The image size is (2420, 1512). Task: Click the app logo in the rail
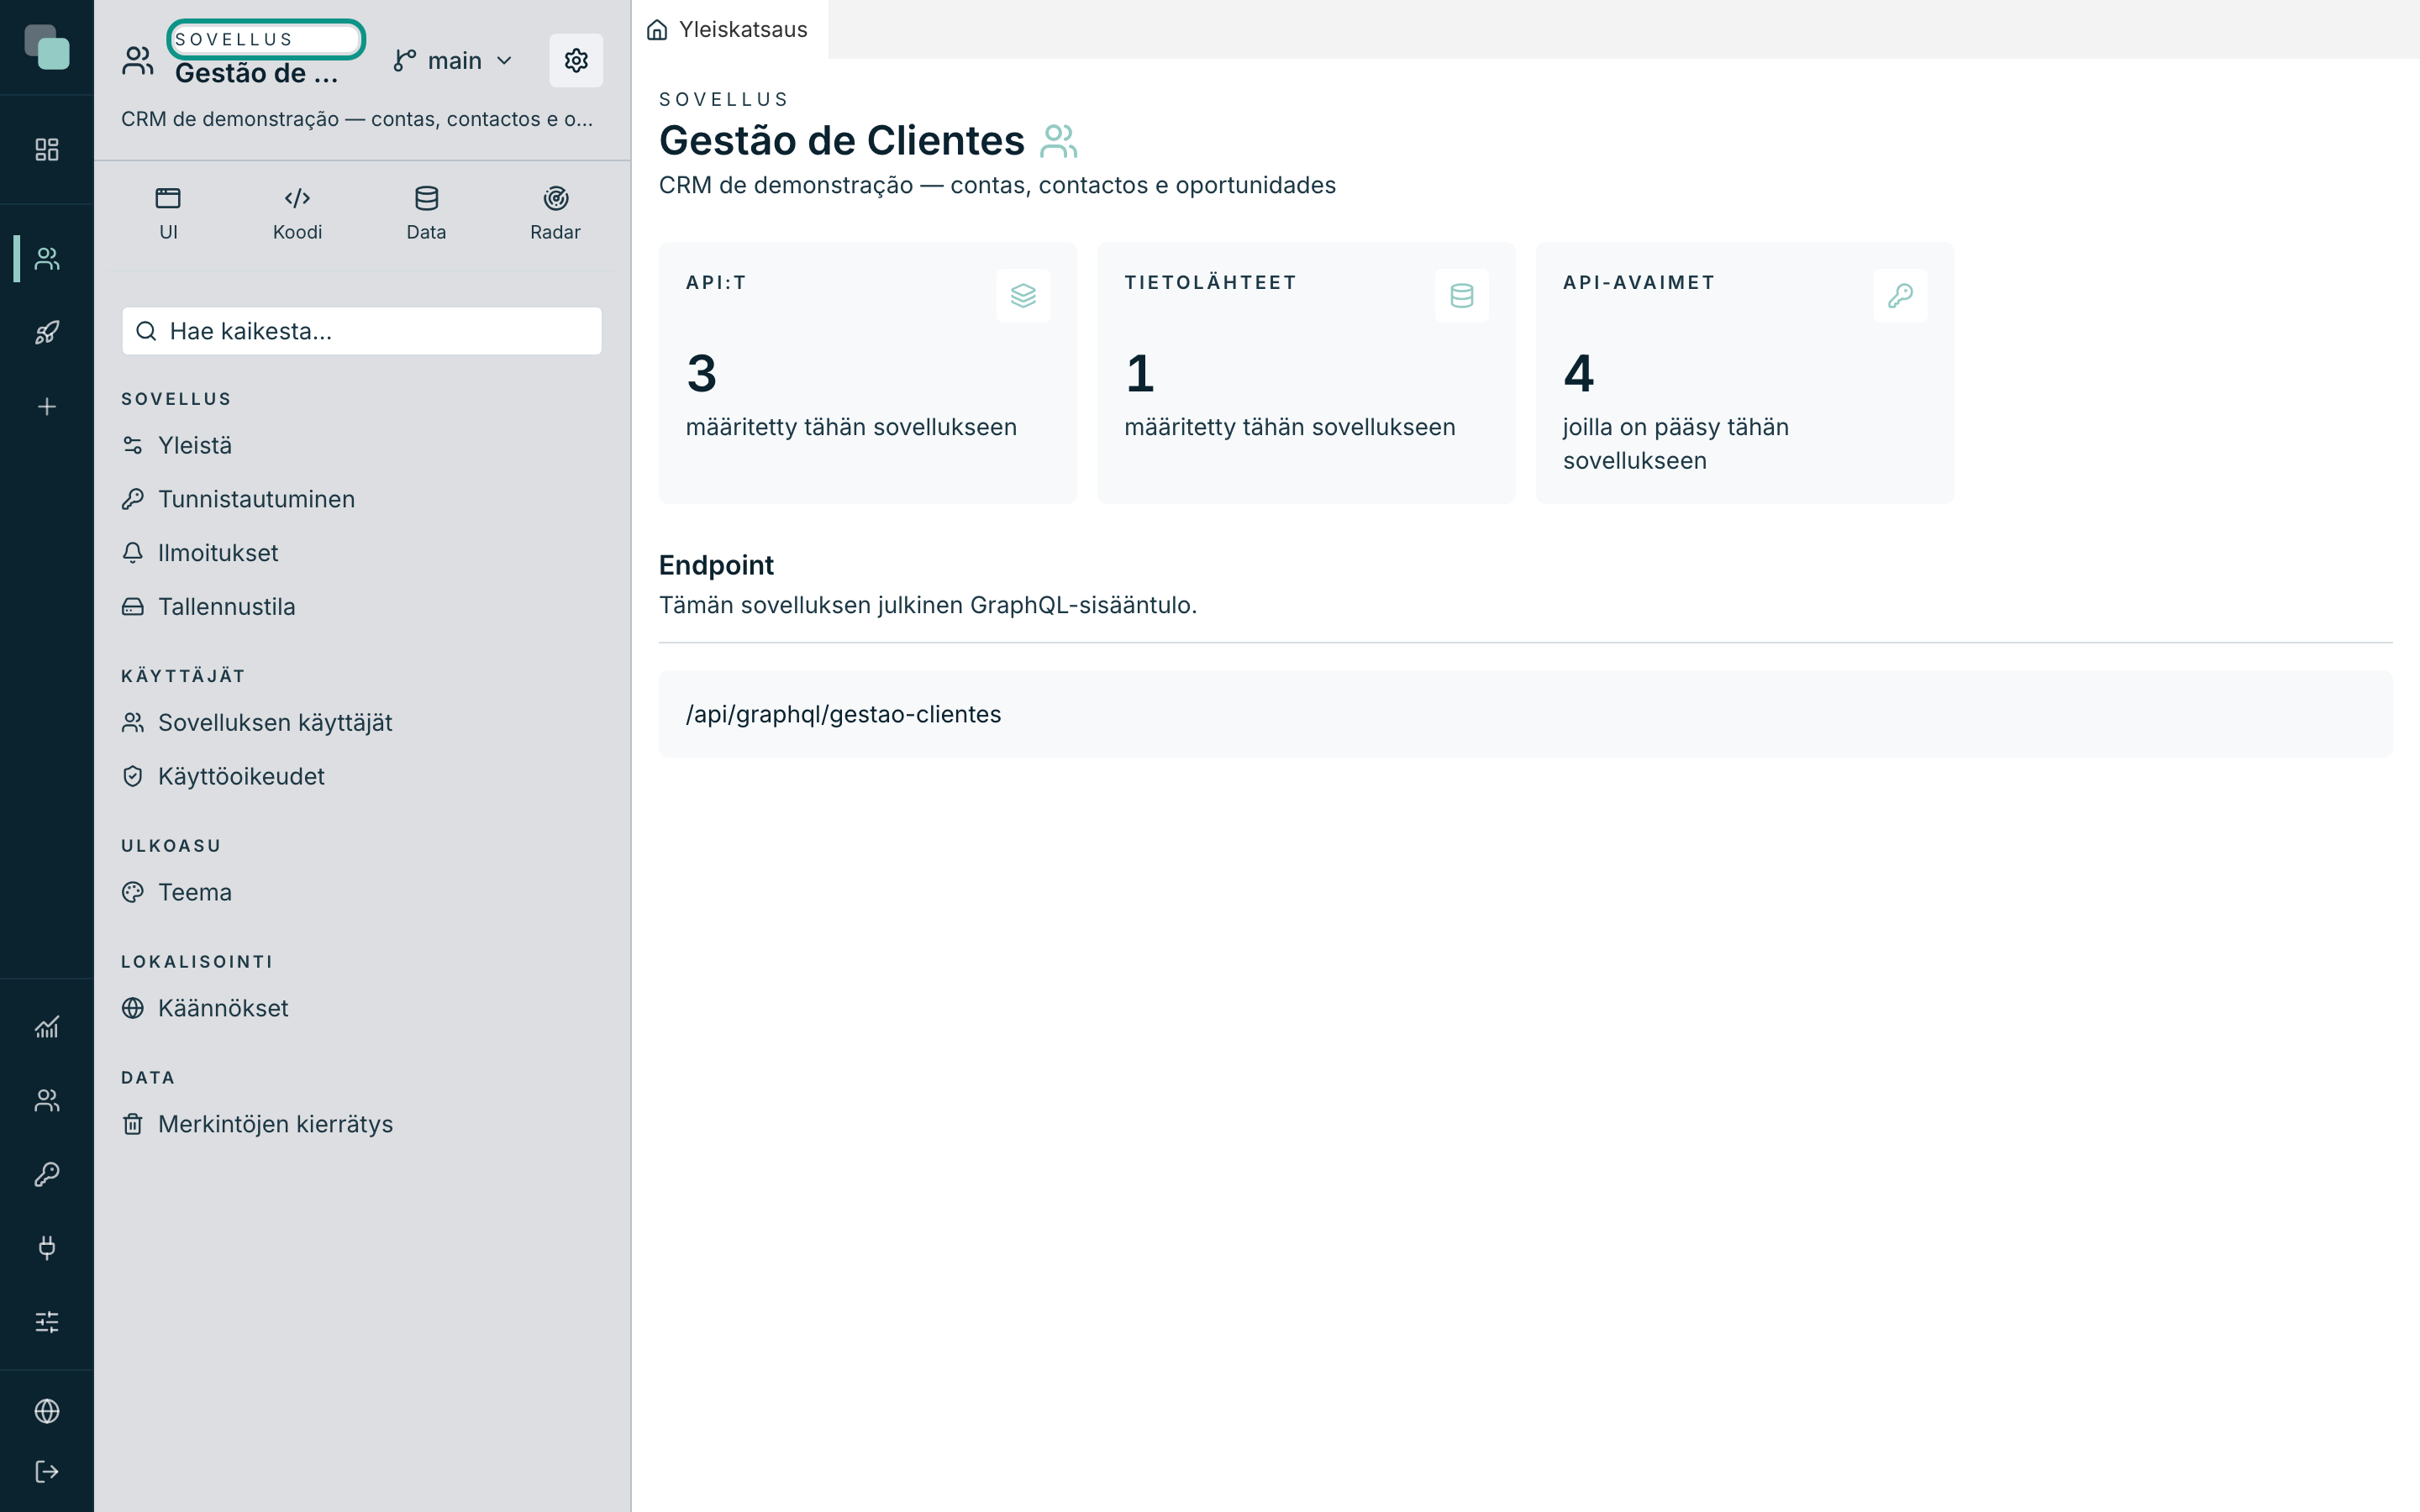point(47,47)
